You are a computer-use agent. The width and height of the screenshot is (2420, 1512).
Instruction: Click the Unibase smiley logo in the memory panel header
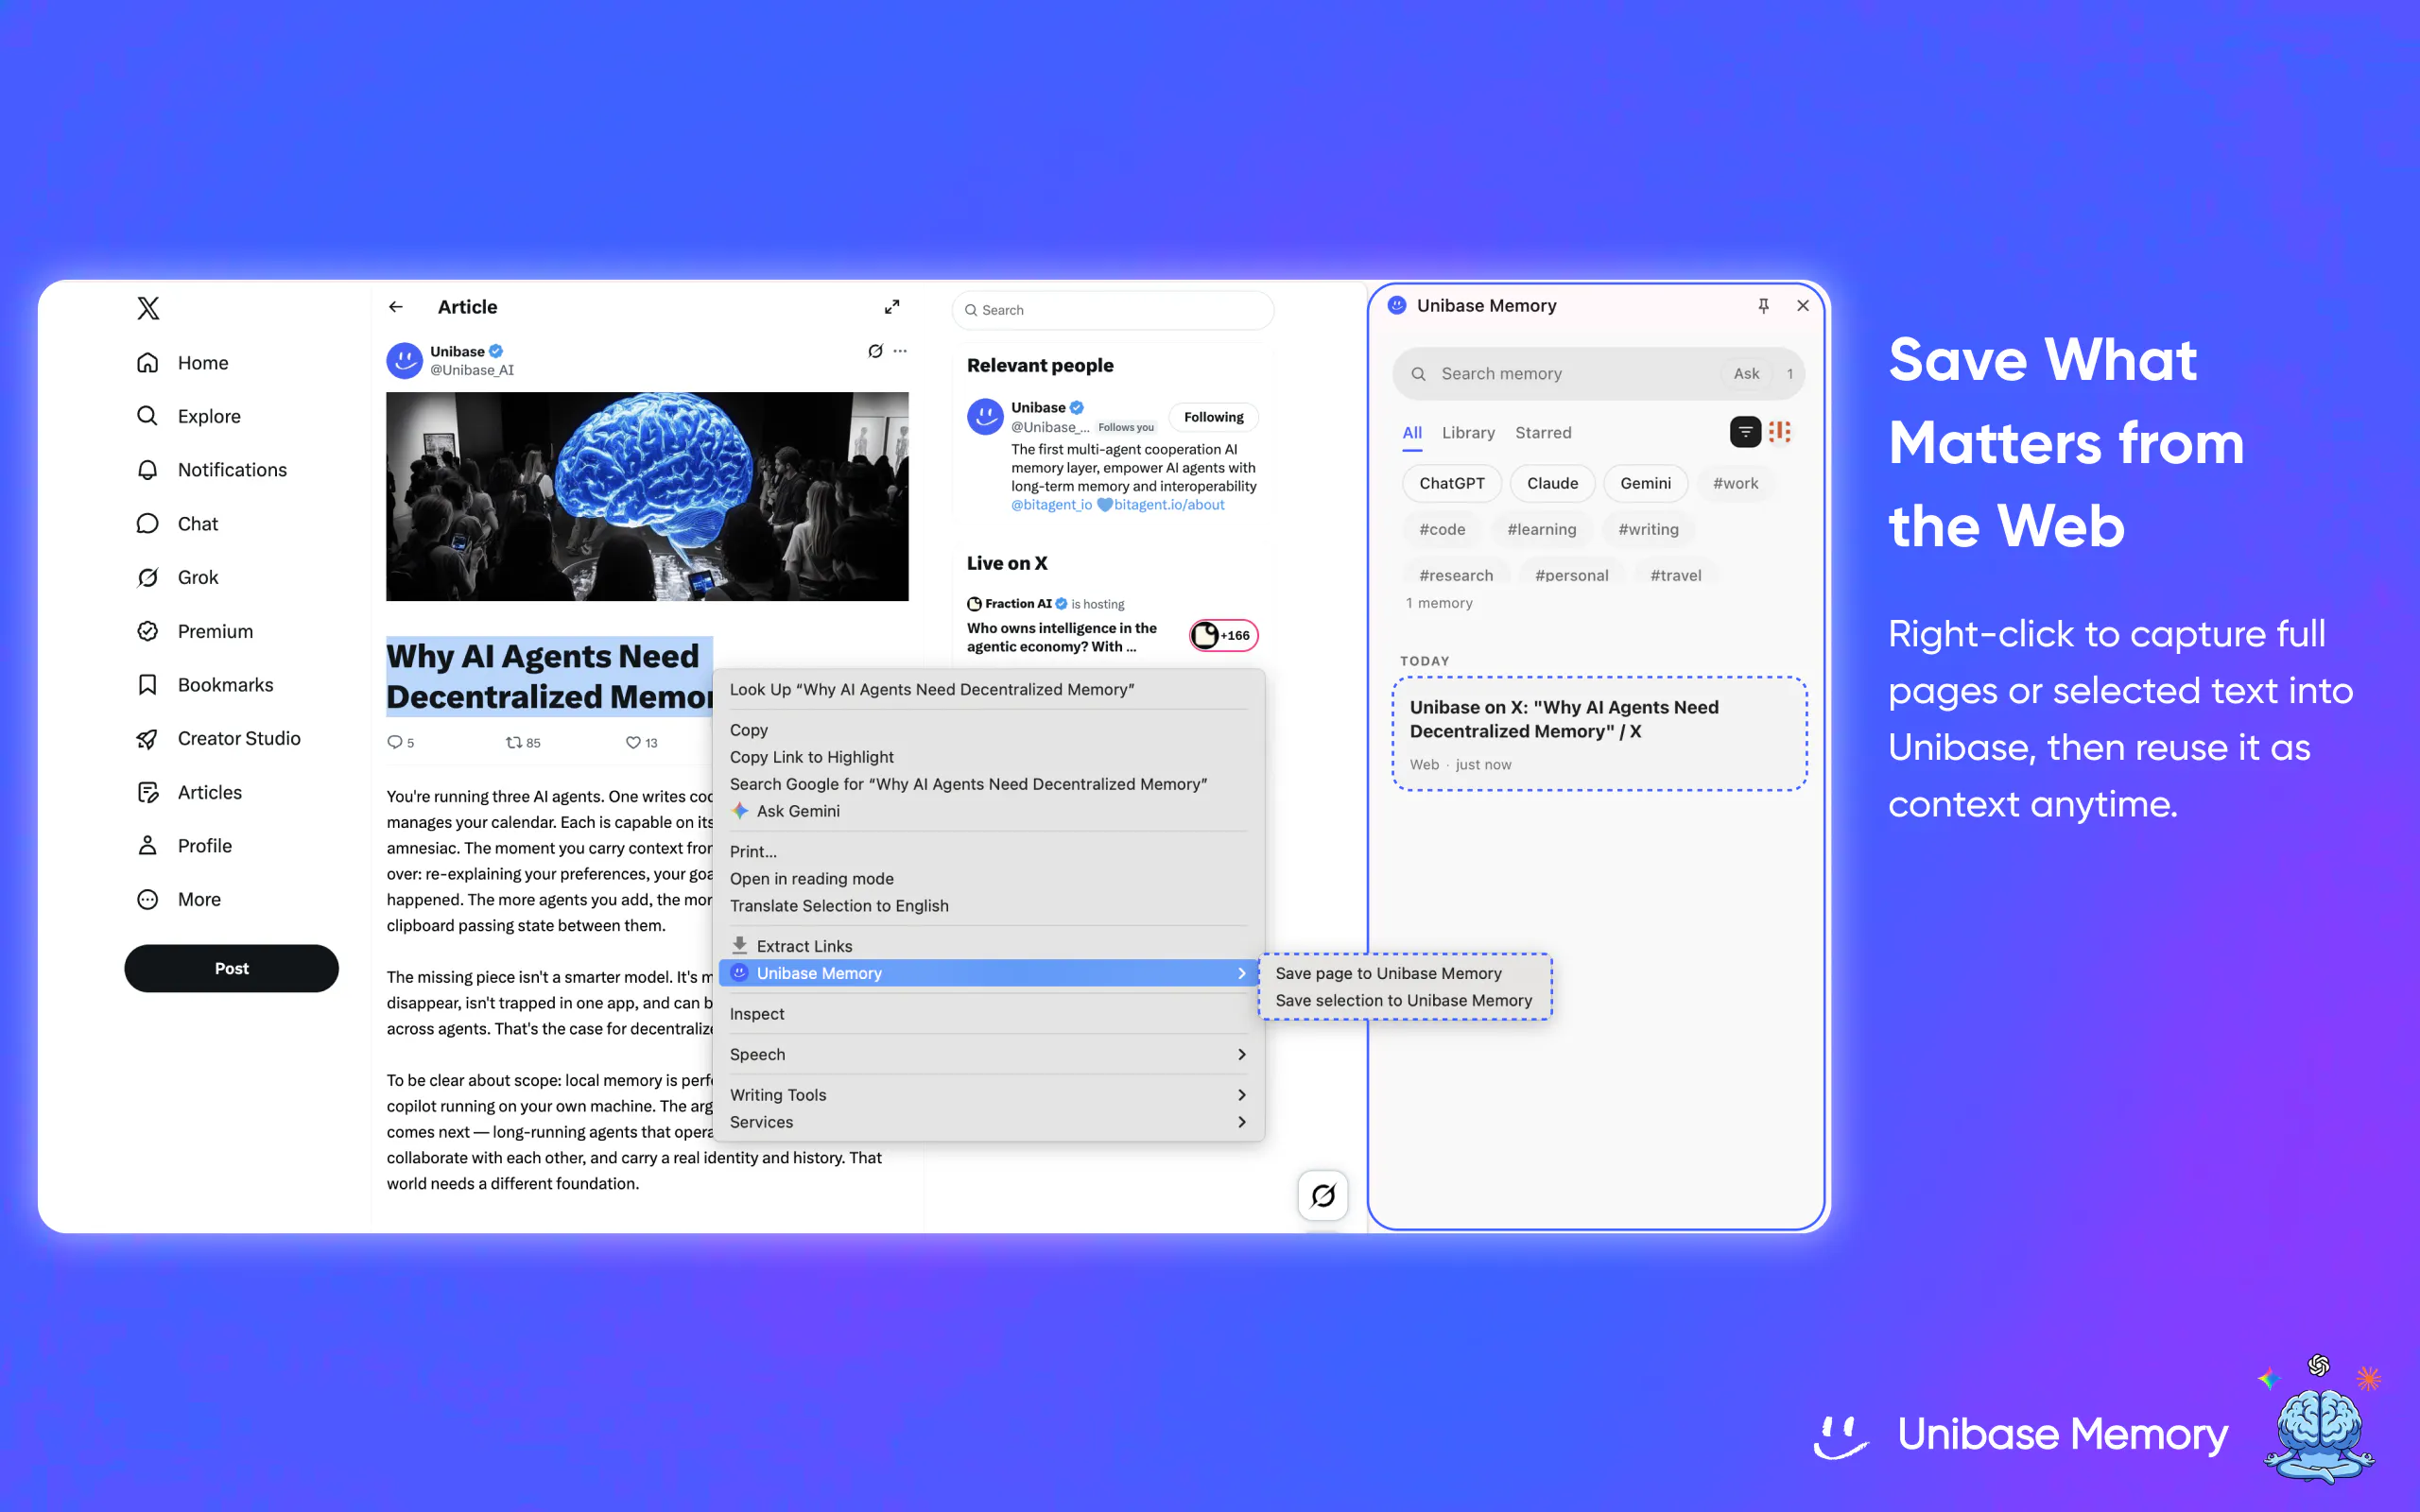coord(1397,305)
